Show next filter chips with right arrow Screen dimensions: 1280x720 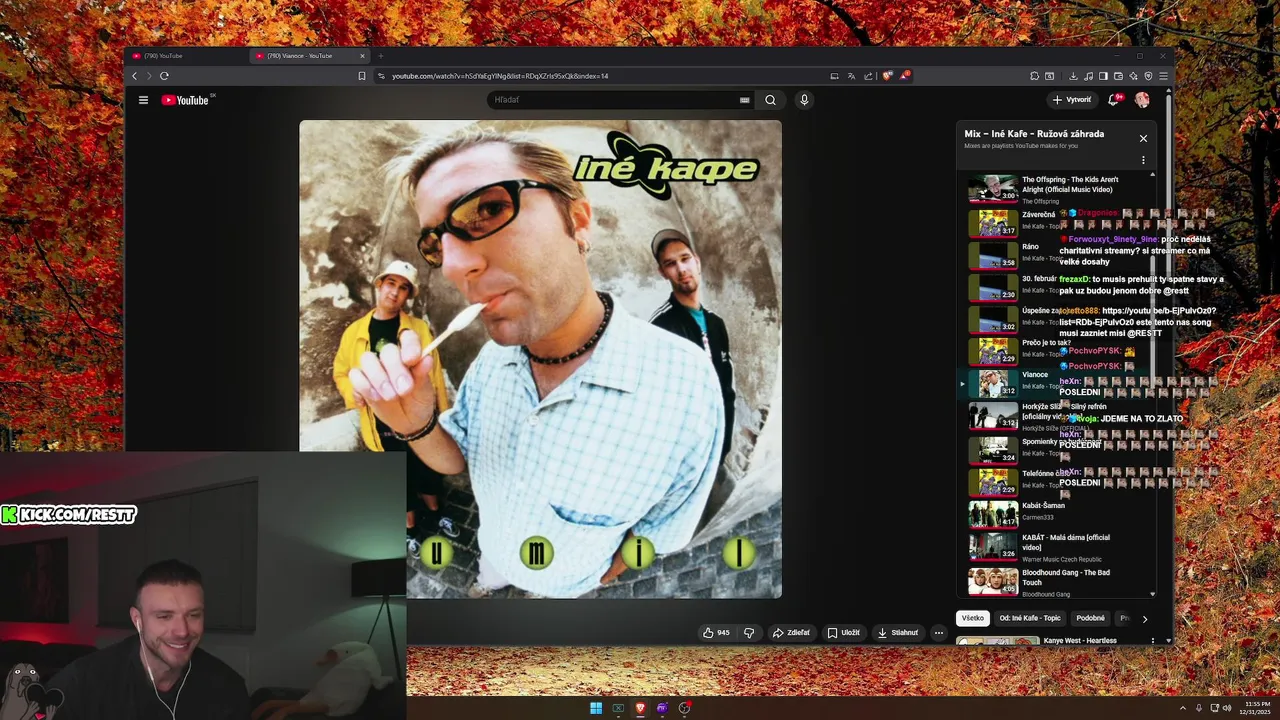click(1144, 619)
